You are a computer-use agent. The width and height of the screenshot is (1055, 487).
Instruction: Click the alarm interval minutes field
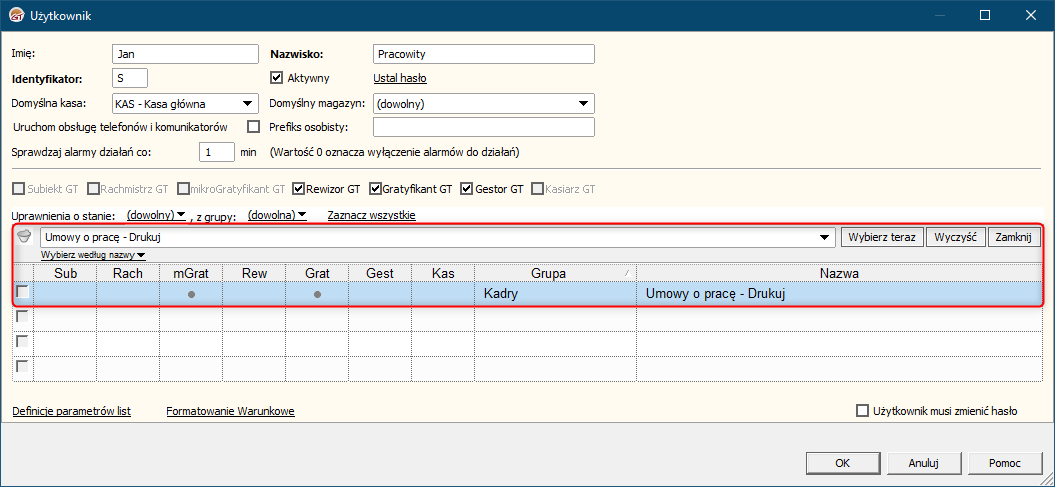pos(217,152)
